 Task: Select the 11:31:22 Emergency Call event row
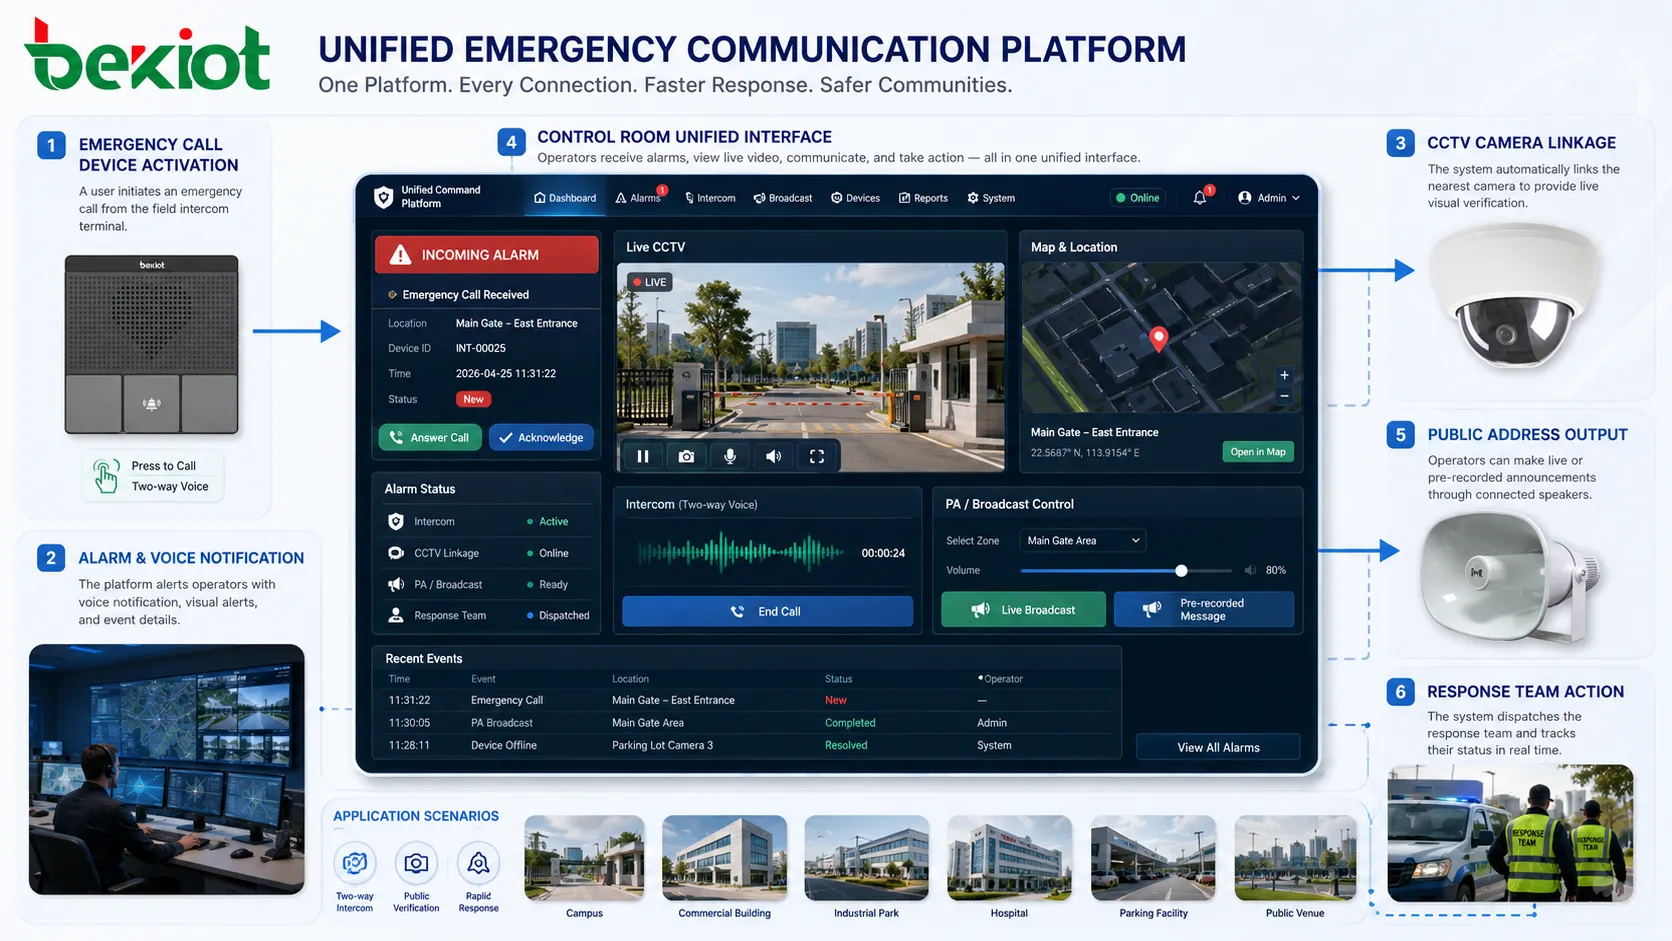[748, 700]
